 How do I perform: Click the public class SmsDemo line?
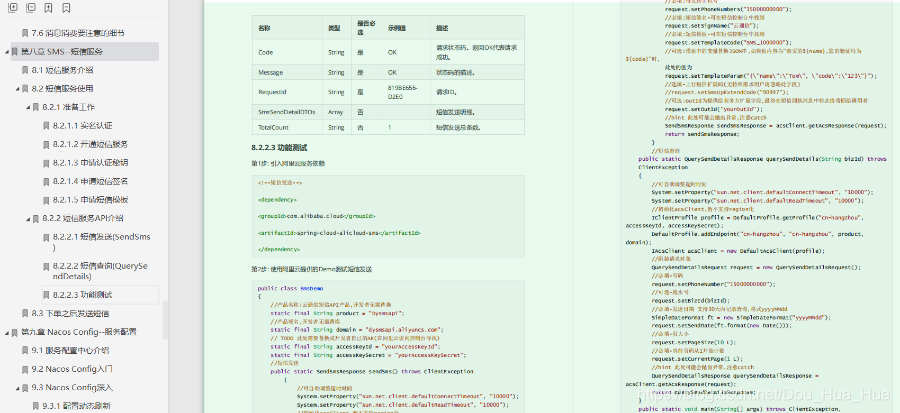click(290, 289)
